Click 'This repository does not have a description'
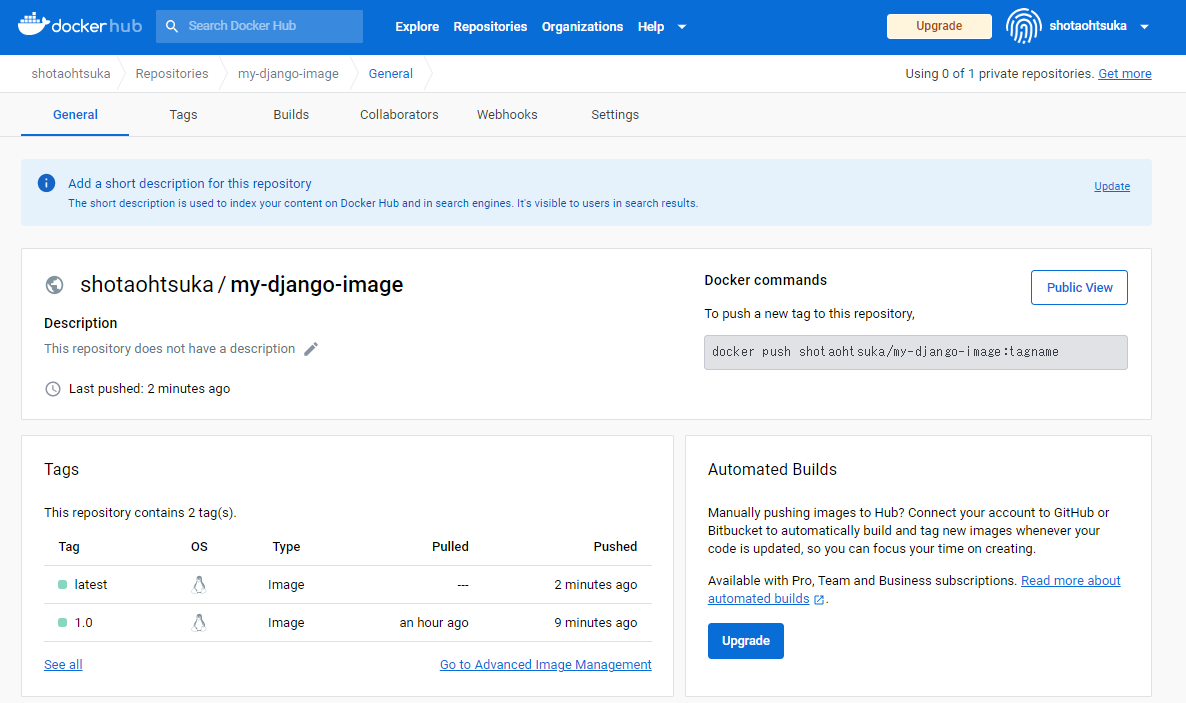Image resolution: width=1186 pixels, height=703 pixels. pos(169,348)
